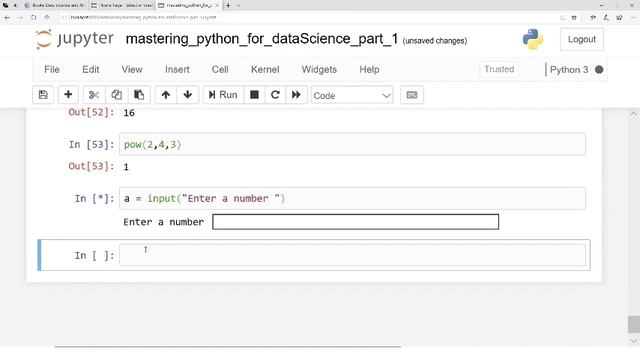Select the In [*] running cell prompt
This screenshot has width=640, height=360.
(94, 199)
